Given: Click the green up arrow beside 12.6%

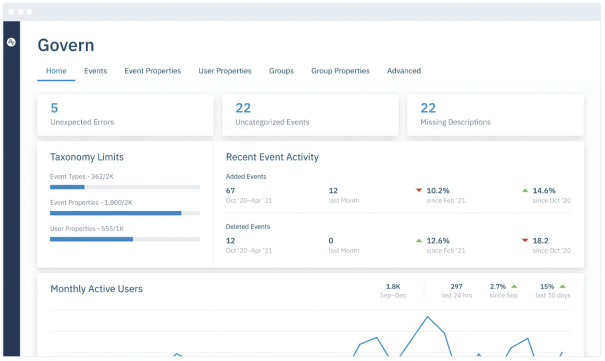Looking at the screenshot, I should (419, 241).
